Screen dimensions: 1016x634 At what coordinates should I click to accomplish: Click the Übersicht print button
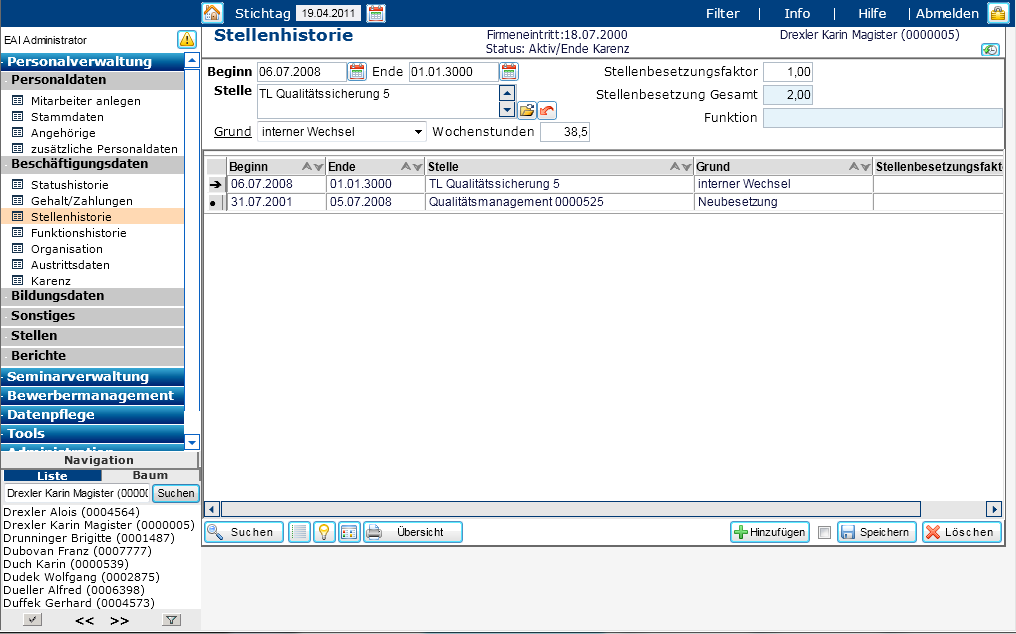coord(413,532)
